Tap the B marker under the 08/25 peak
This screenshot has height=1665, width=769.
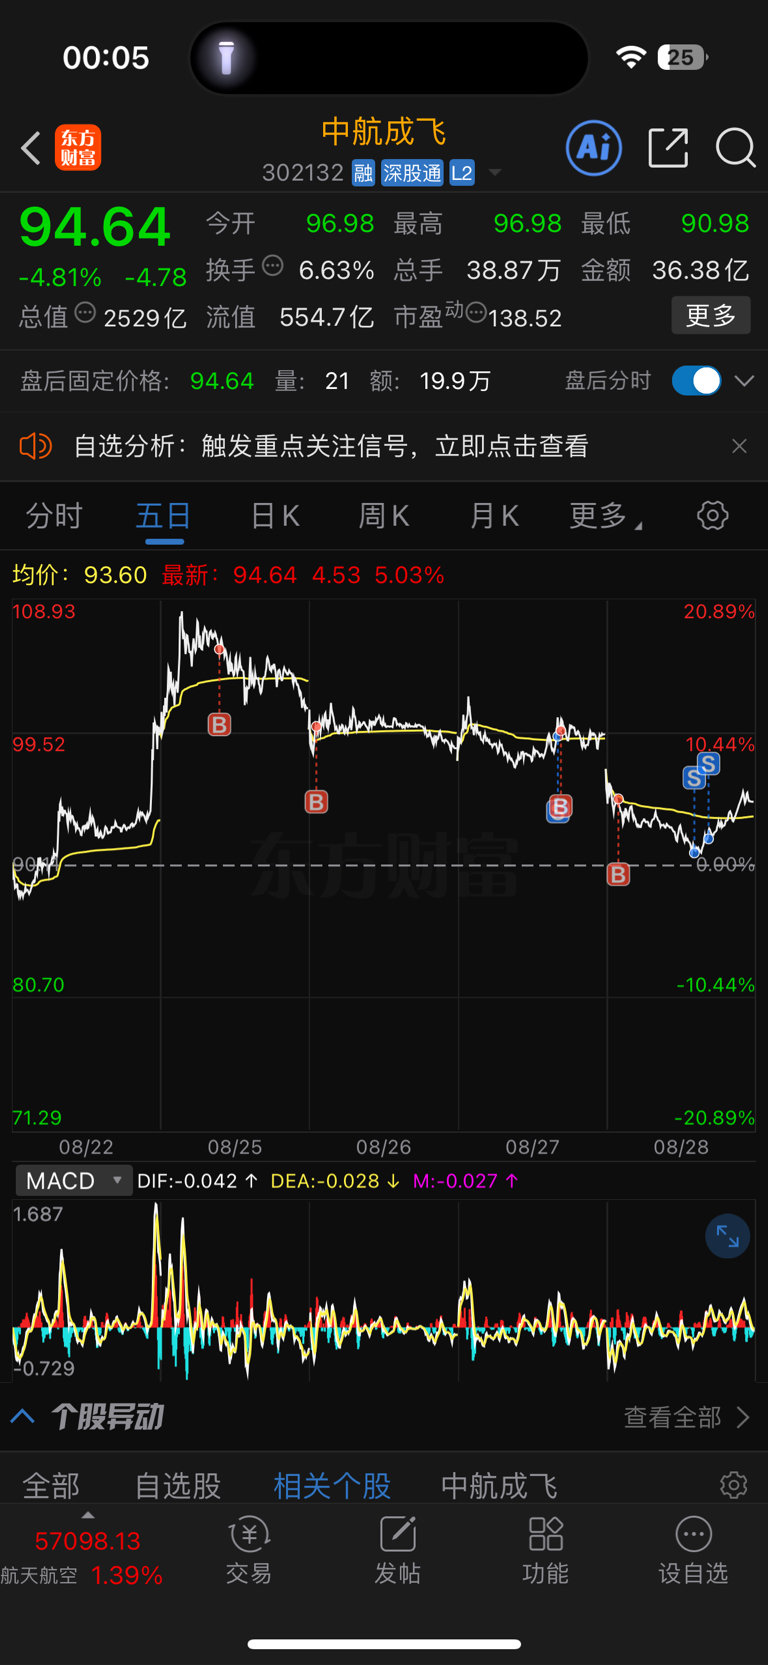pos(219,724)
